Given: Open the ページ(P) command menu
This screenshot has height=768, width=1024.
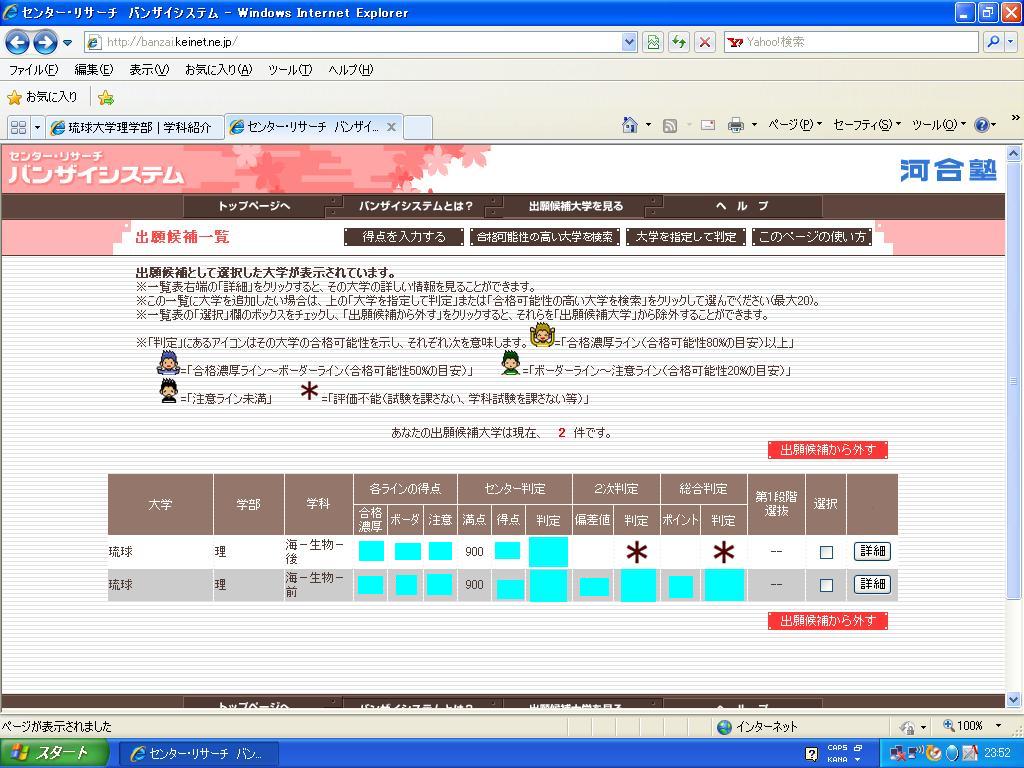Looking at the screenshot, I should point(795,125).
